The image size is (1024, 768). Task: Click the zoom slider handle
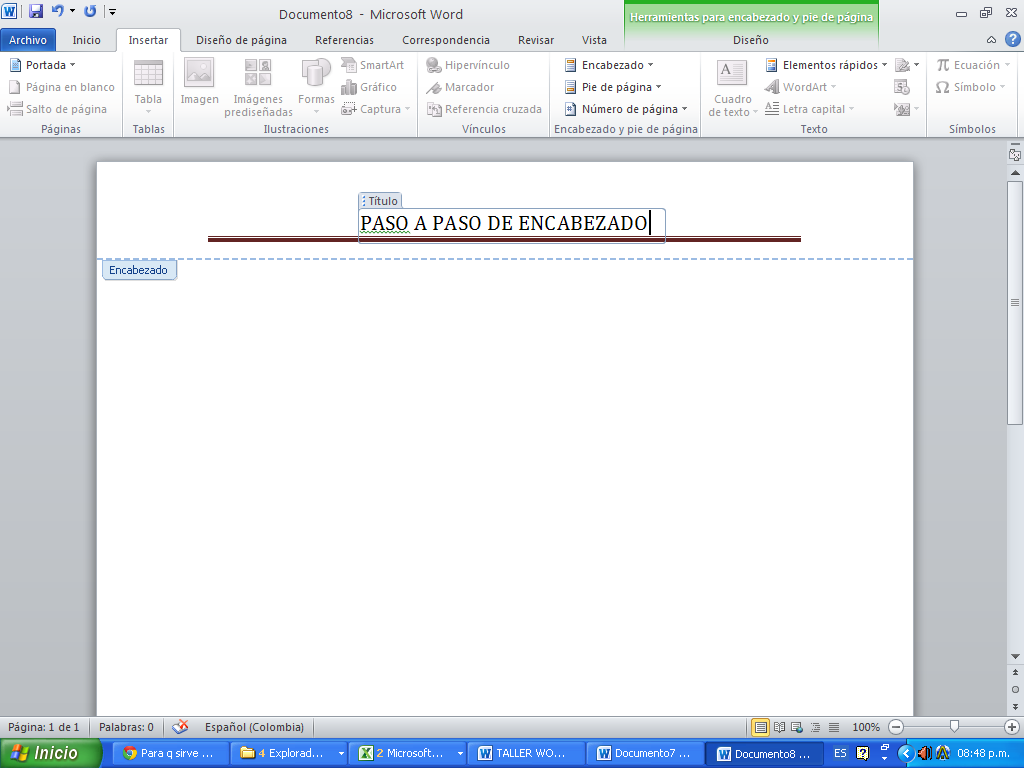pos(954,726)
